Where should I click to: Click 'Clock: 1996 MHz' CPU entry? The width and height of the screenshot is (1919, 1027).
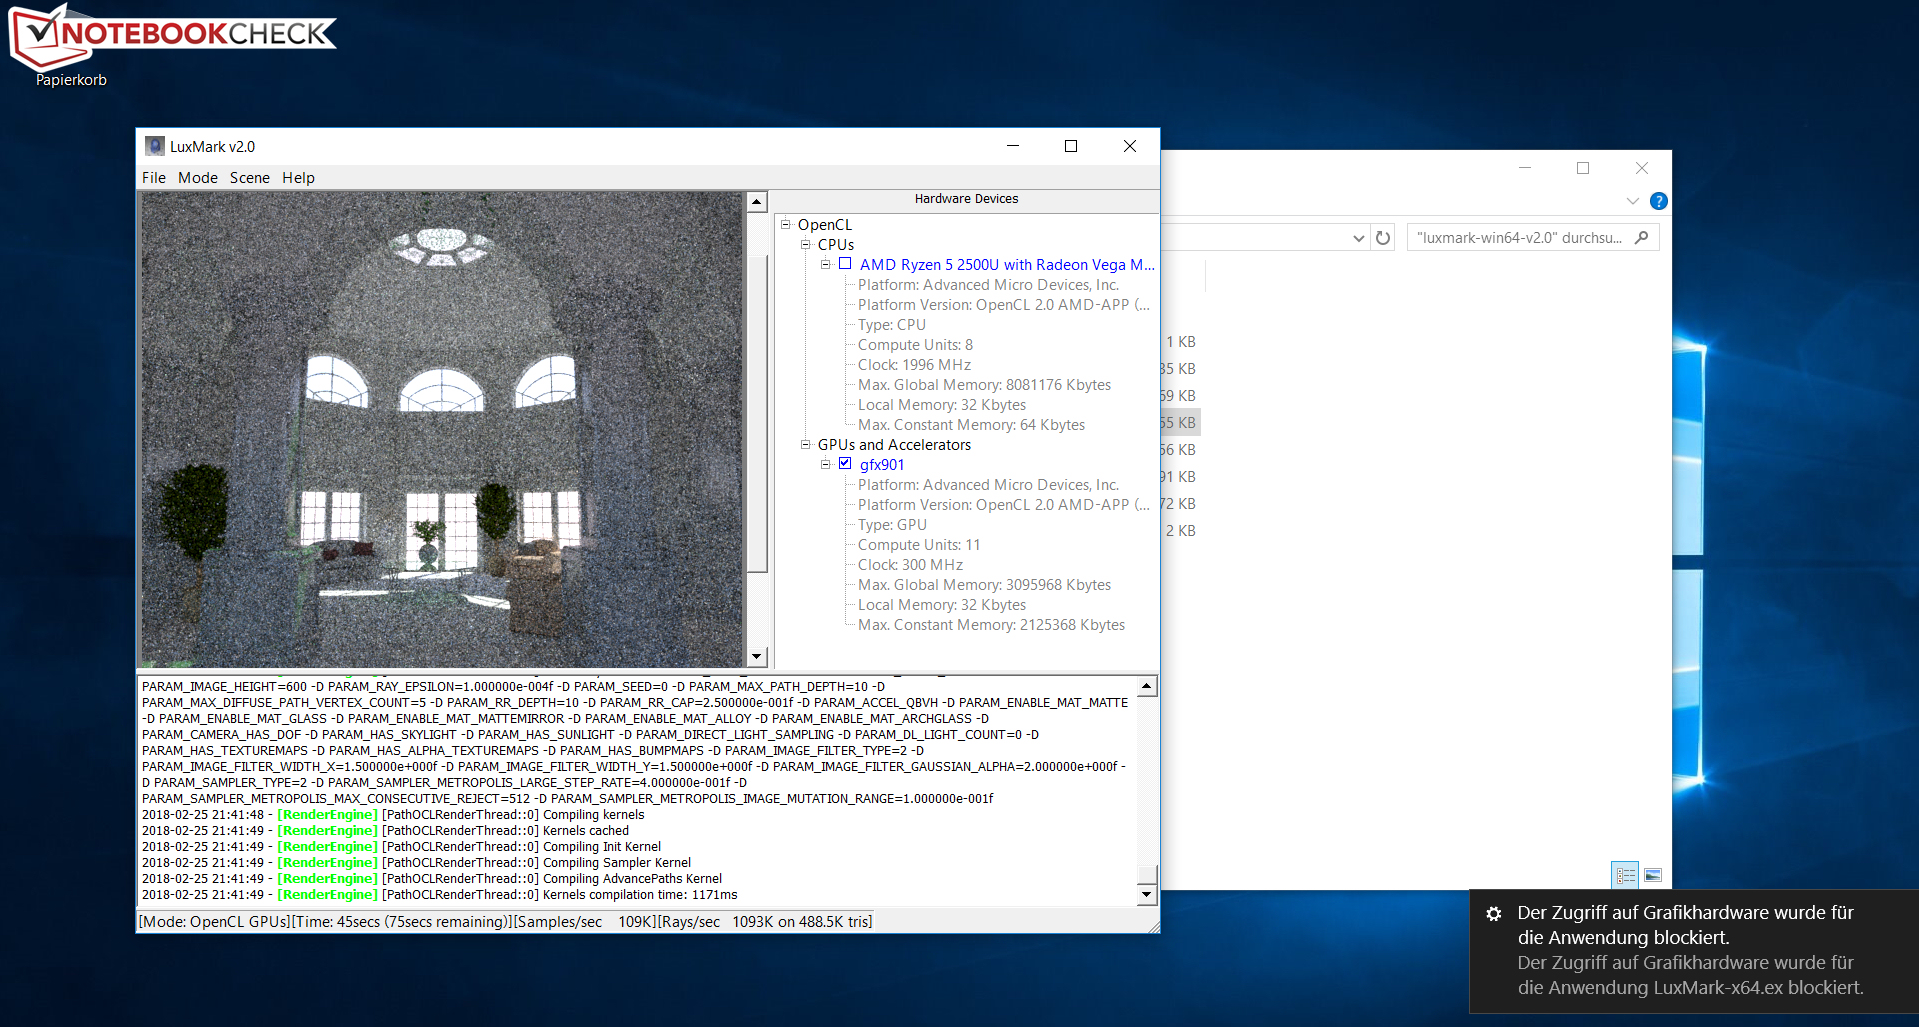click(x=914, y=365)
